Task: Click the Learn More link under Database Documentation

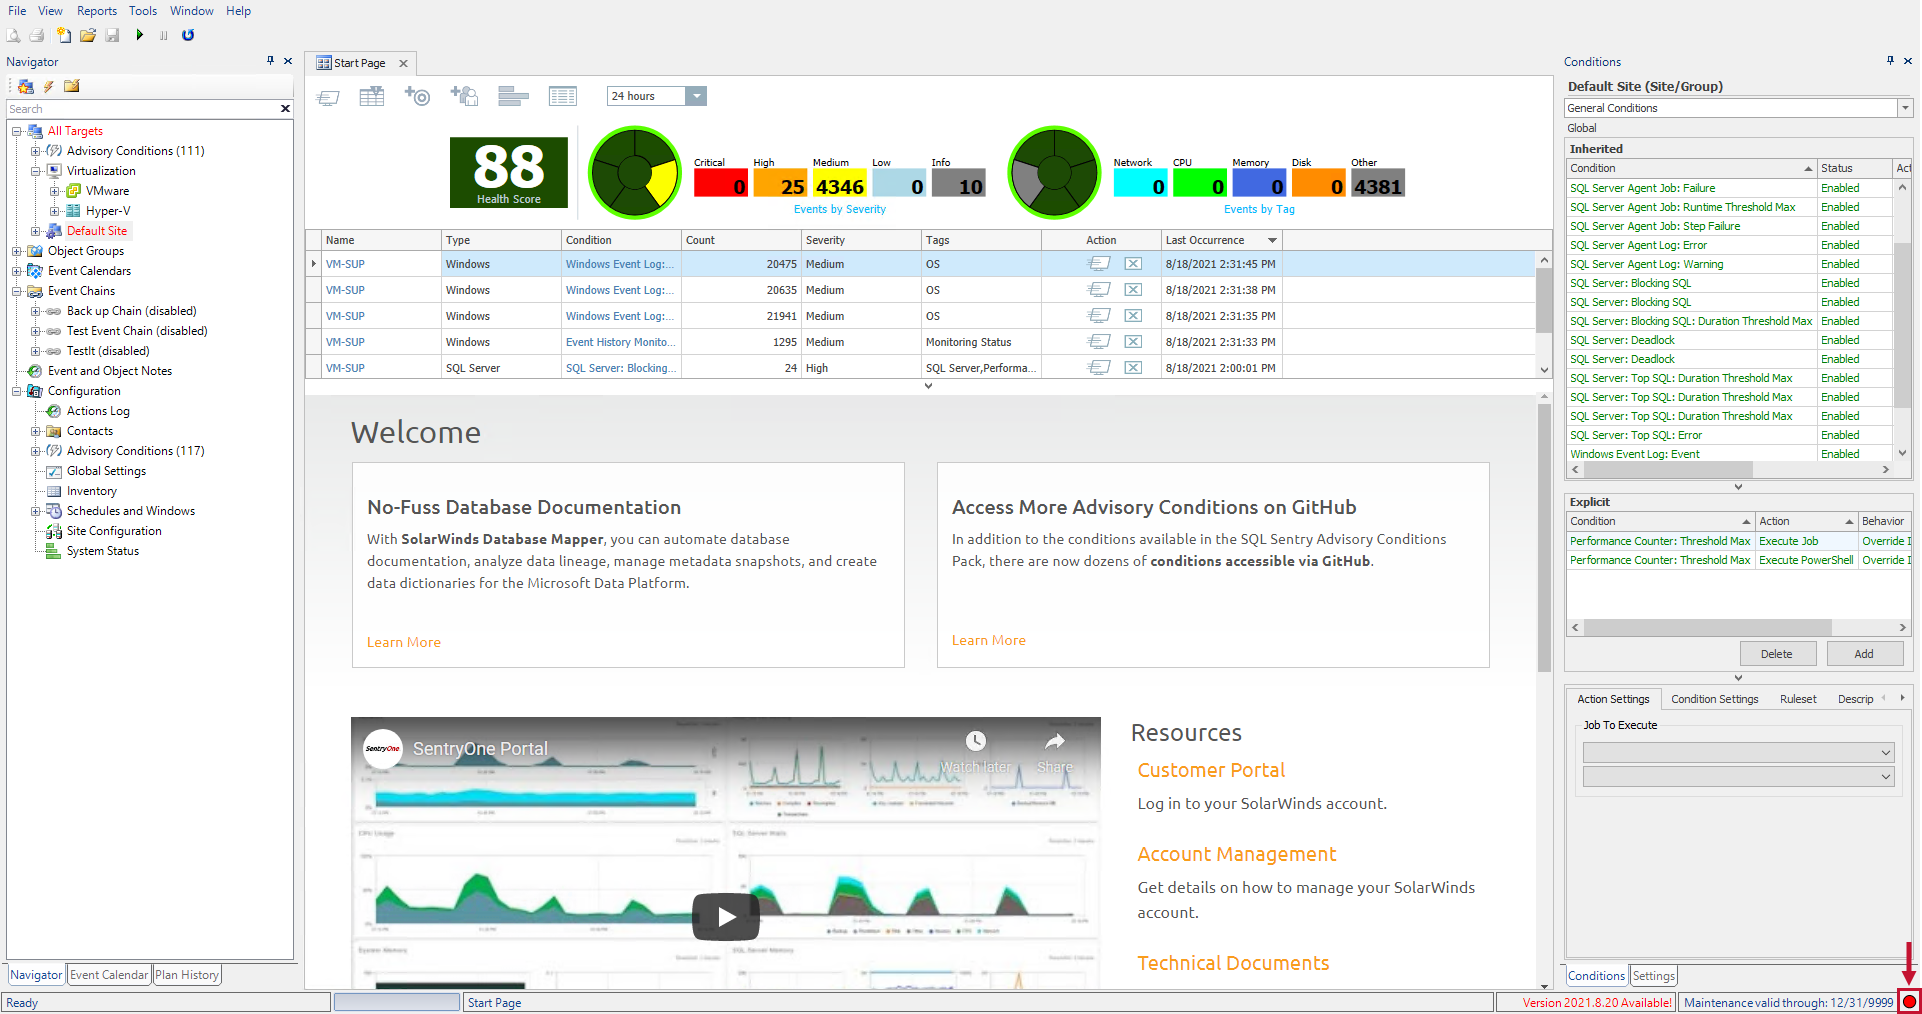Action: pyautogui.click(x=403, y=642)
